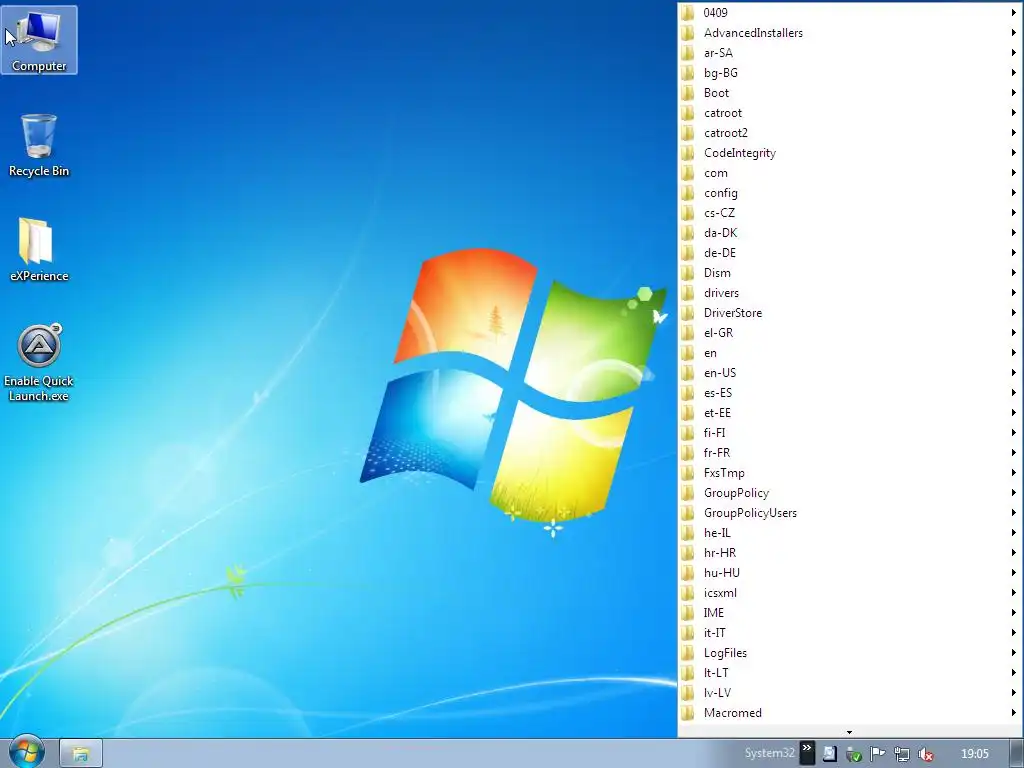Viewport: 1024px width, 768px height.
Task: Open the Recycle Bin desktop icon
Action: (39, 145)
